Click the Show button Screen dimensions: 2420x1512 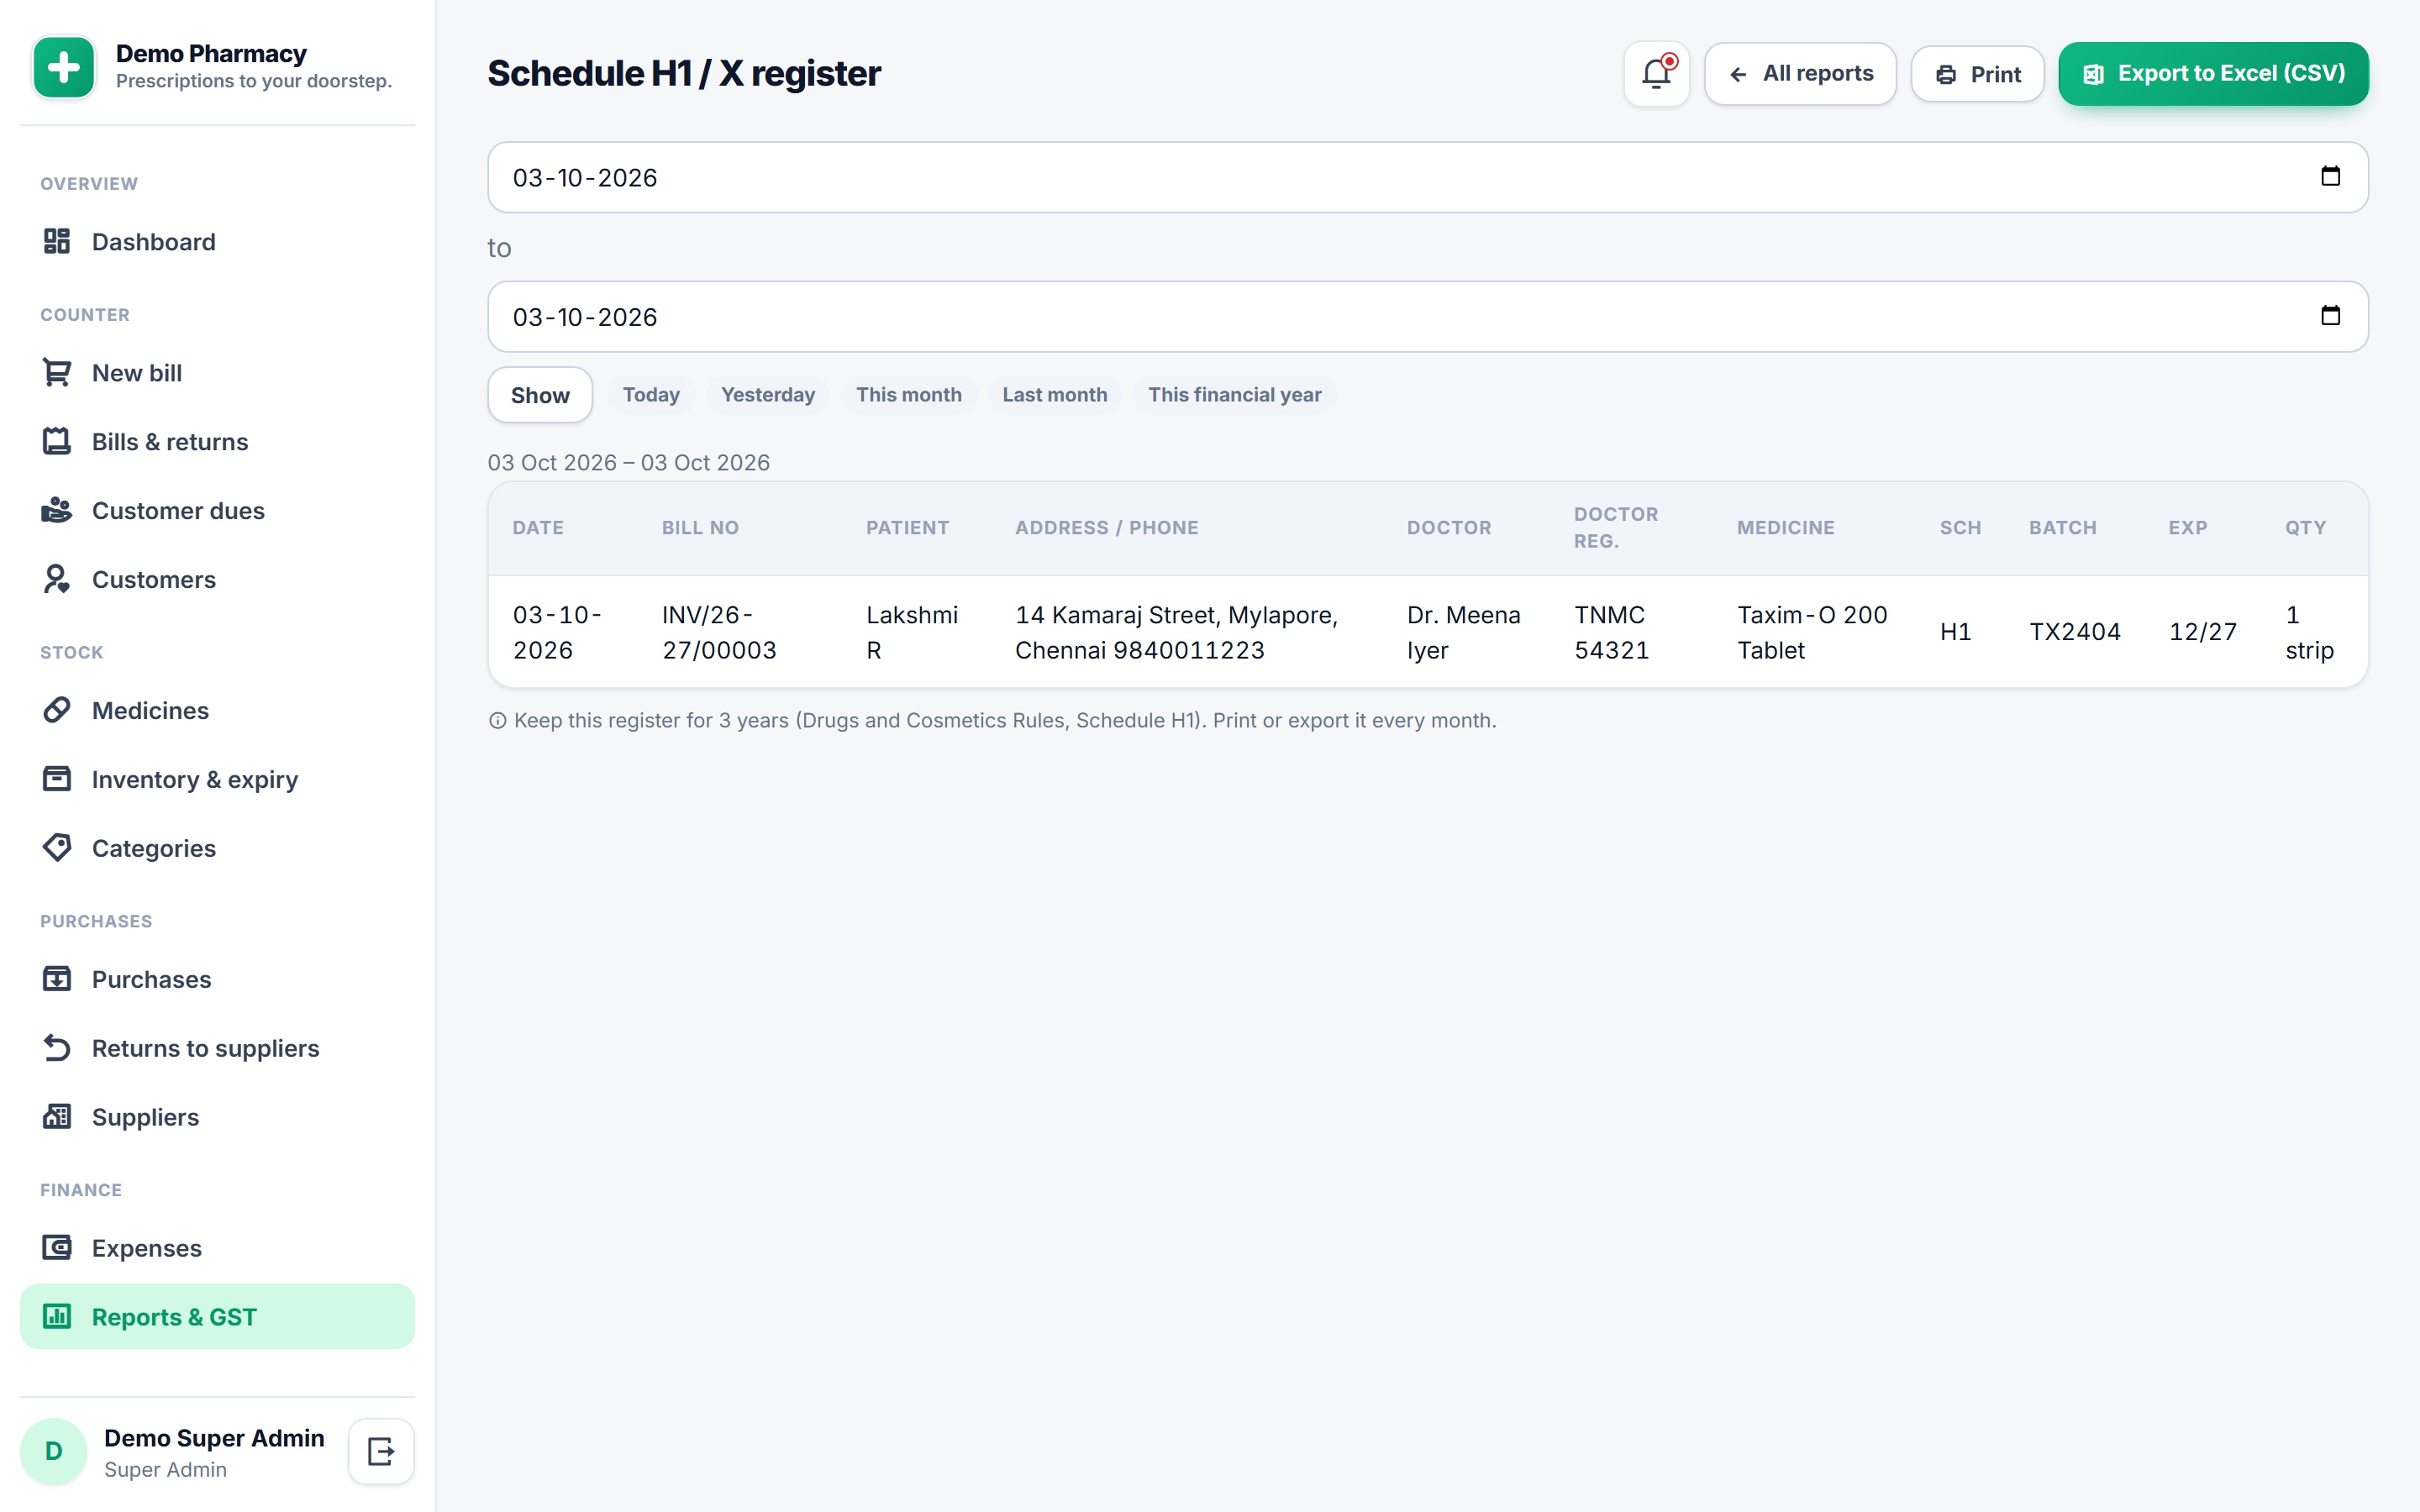pos(540,395)
